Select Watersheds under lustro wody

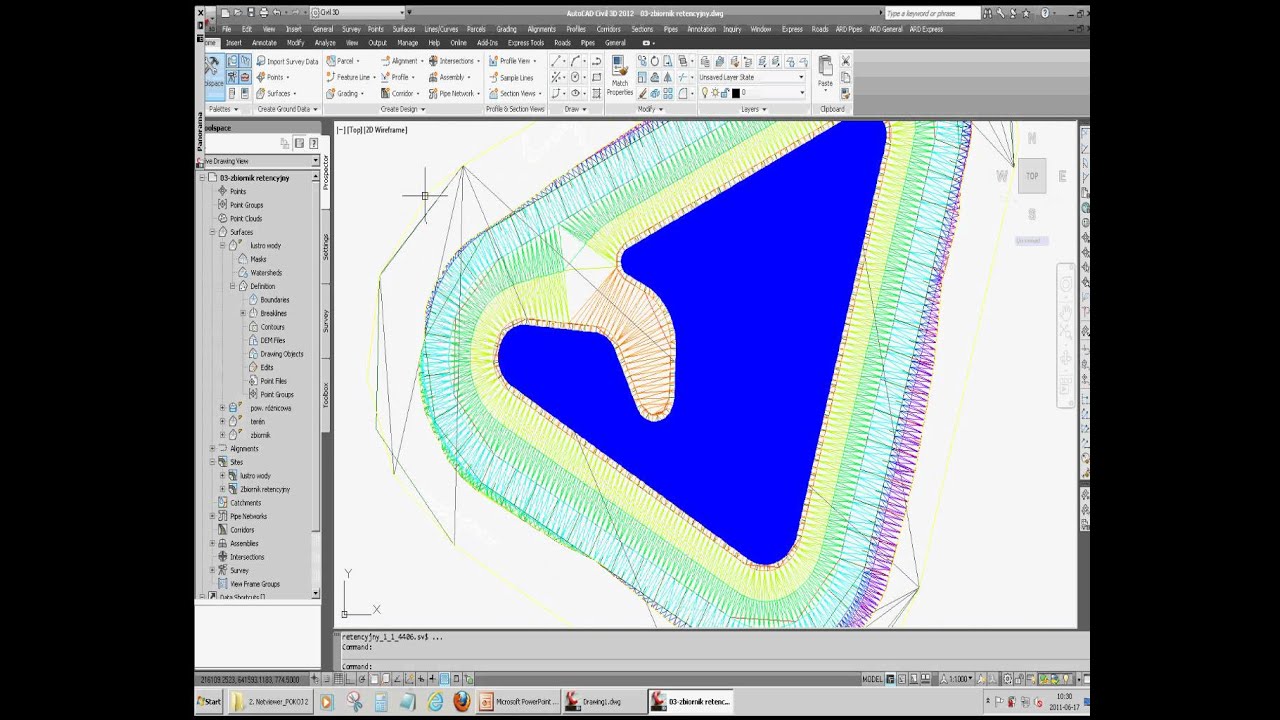click(266, 272)
